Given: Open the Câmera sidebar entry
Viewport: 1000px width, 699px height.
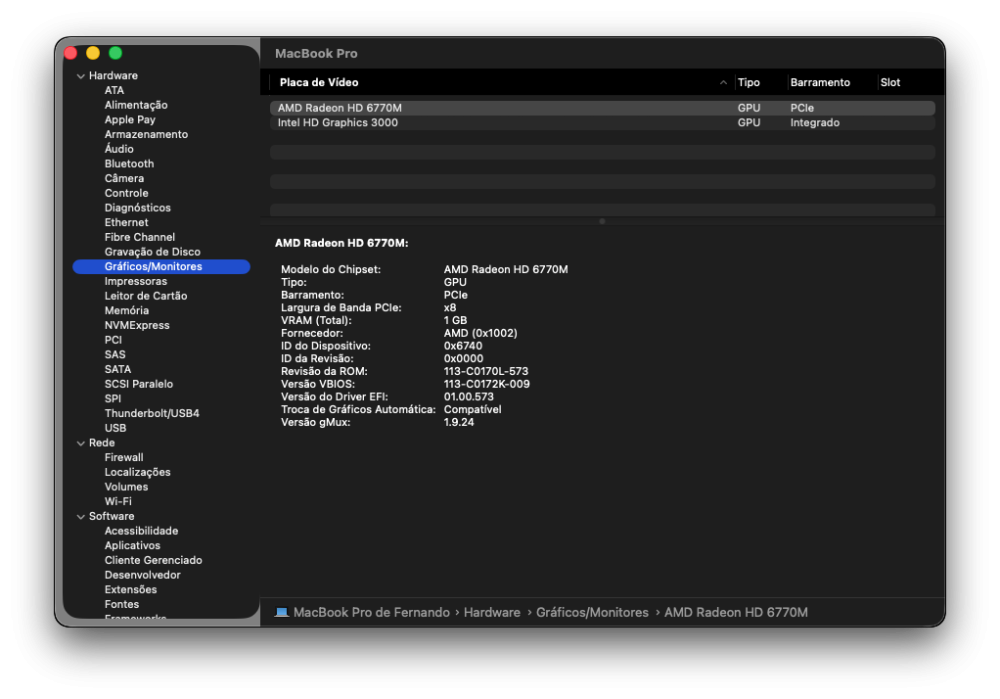Looking at the screenshot, I should pyautogui.click(x=124, y=179).
